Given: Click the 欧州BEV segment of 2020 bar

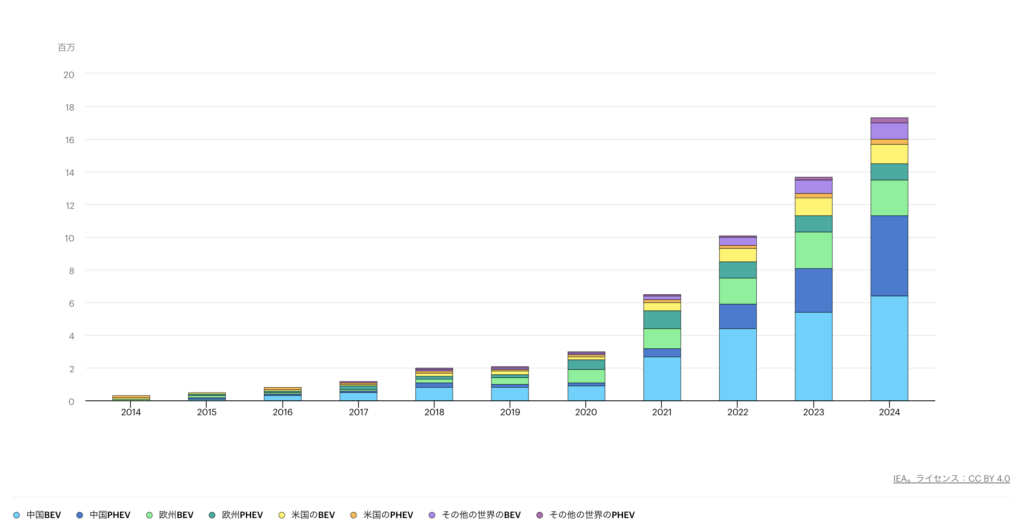Looking at the screenshot, I should 586,376.
